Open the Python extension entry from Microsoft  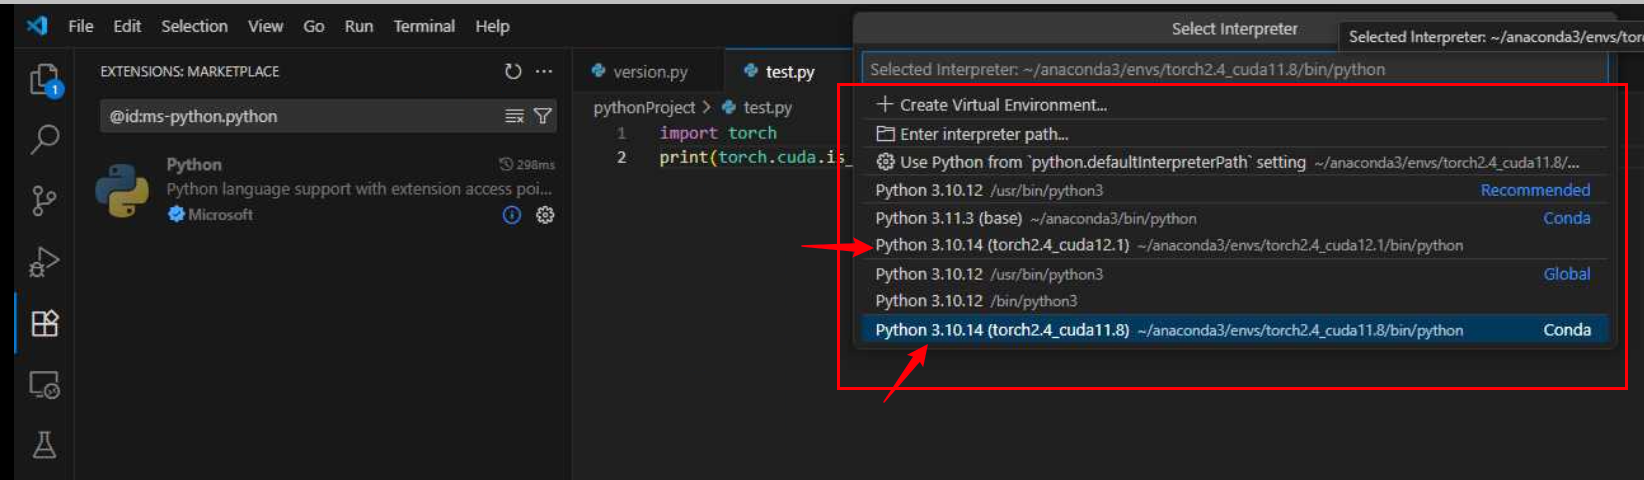point(330,189)
